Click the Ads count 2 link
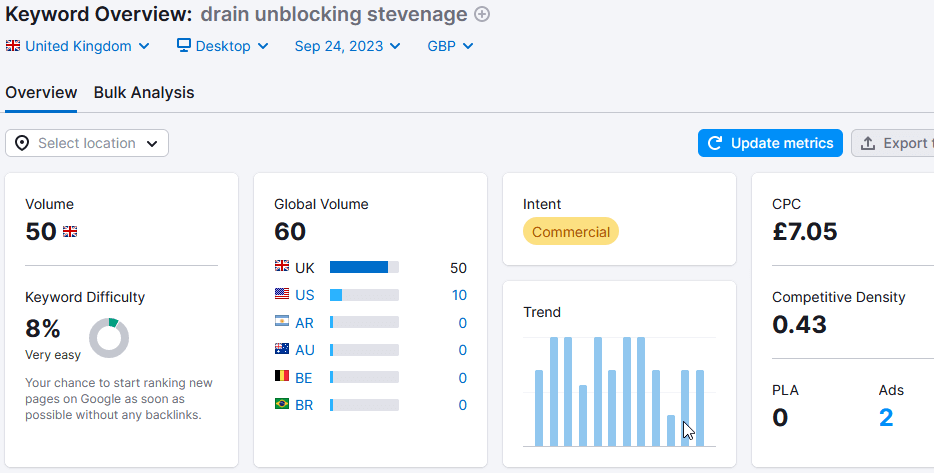 (886, 417)
